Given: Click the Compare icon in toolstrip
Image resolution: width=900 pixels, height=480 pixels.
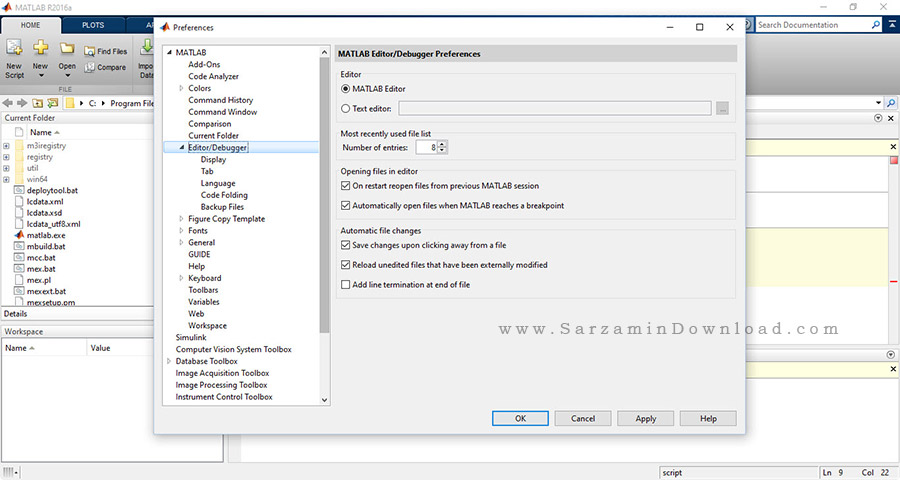Looking at the screenshot, I should pyautogui.click(x=90, y=67).
